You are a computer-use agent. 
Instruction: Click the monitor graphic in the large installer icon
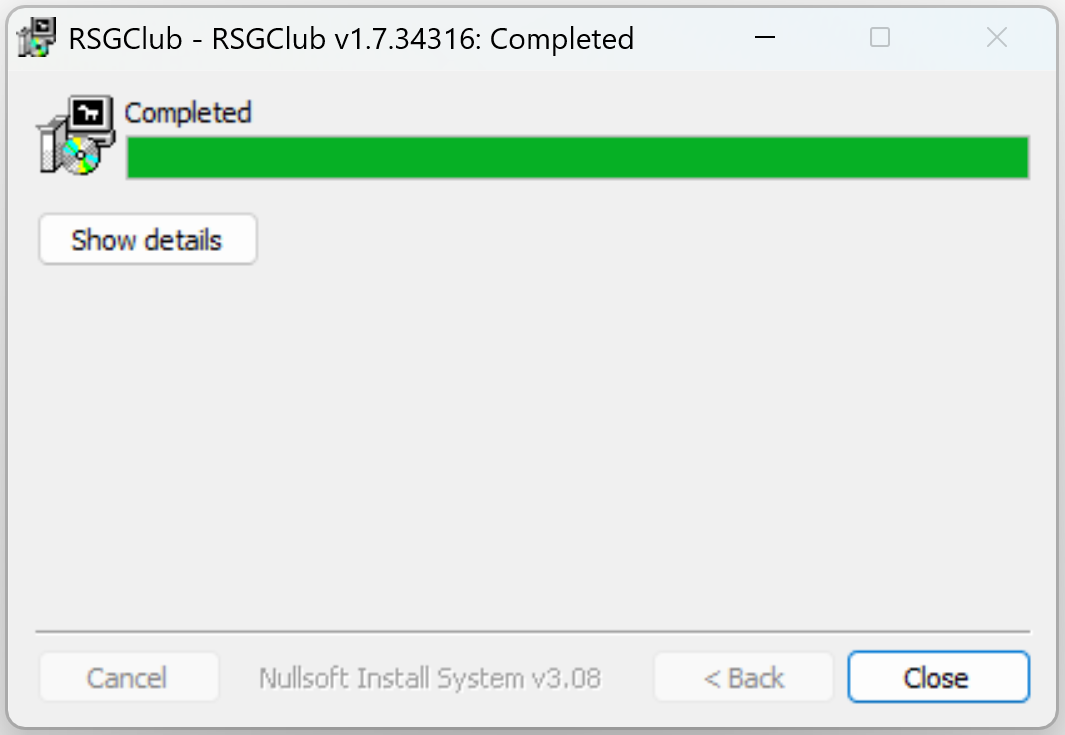pos(91,114)
